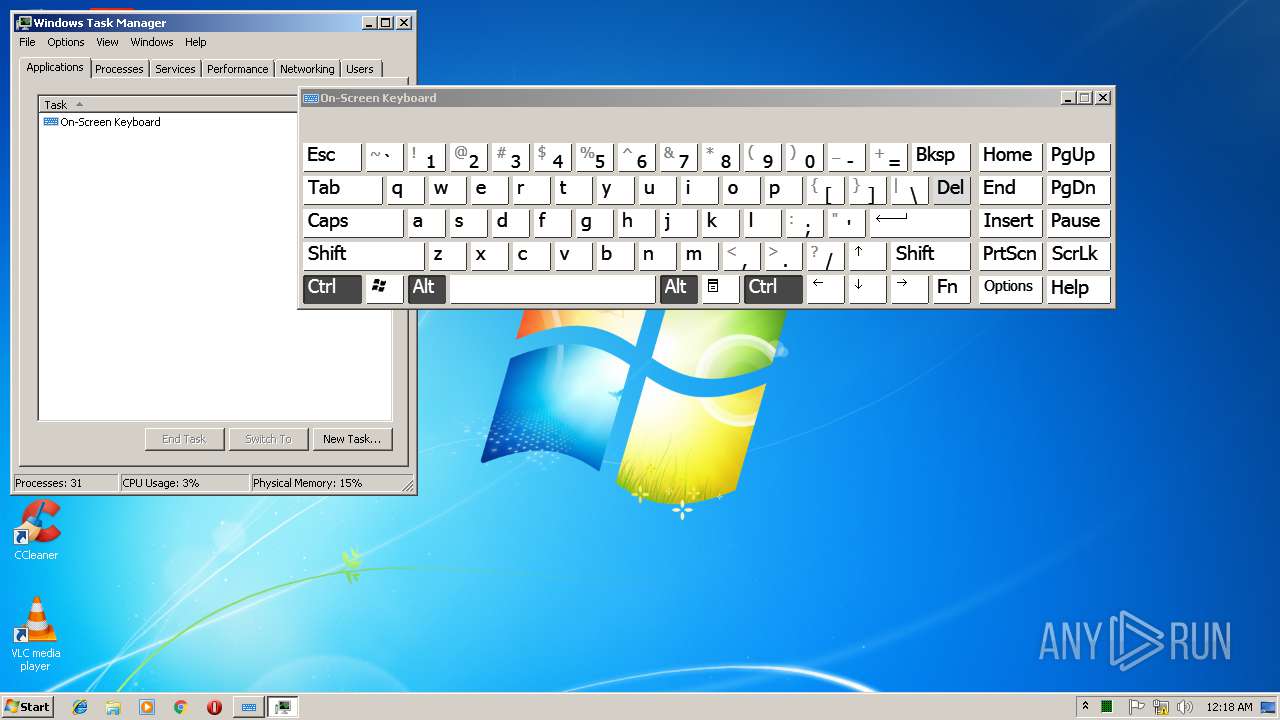
Task: Click the context menu key on the keyboard
Action: point(720,288)
